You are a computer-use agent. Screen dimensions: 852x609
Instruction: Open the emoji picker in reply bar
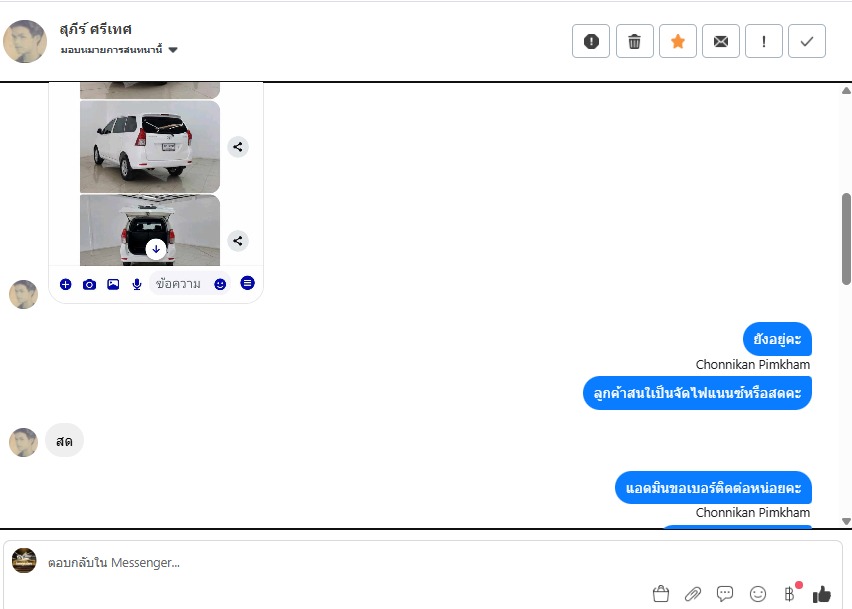(x=757, y=594)
